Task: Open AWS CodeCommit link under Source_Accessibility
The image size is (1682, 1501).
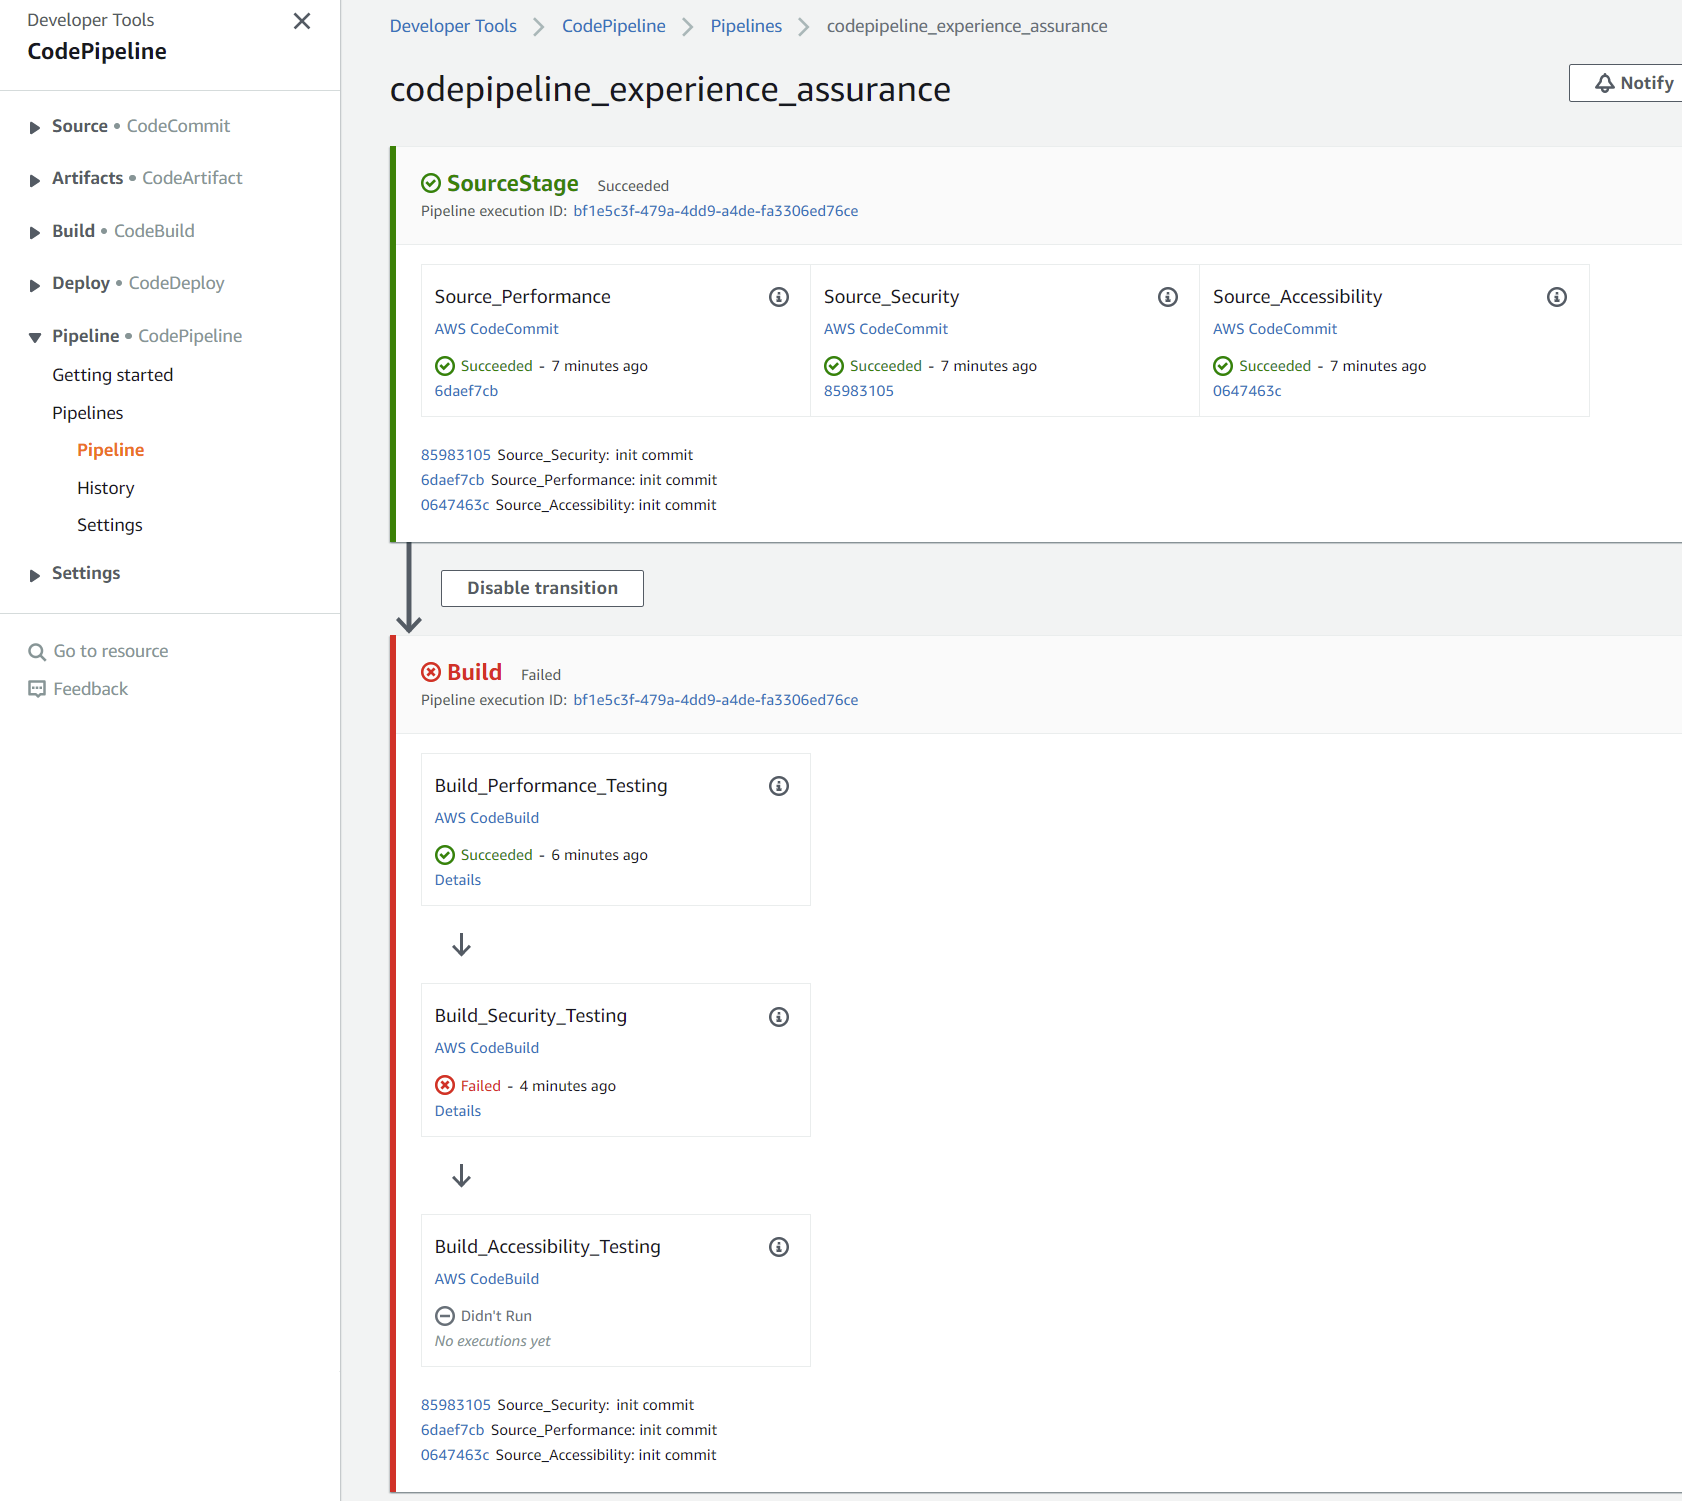Action: pyautogui.click(x=1275, y=329)
